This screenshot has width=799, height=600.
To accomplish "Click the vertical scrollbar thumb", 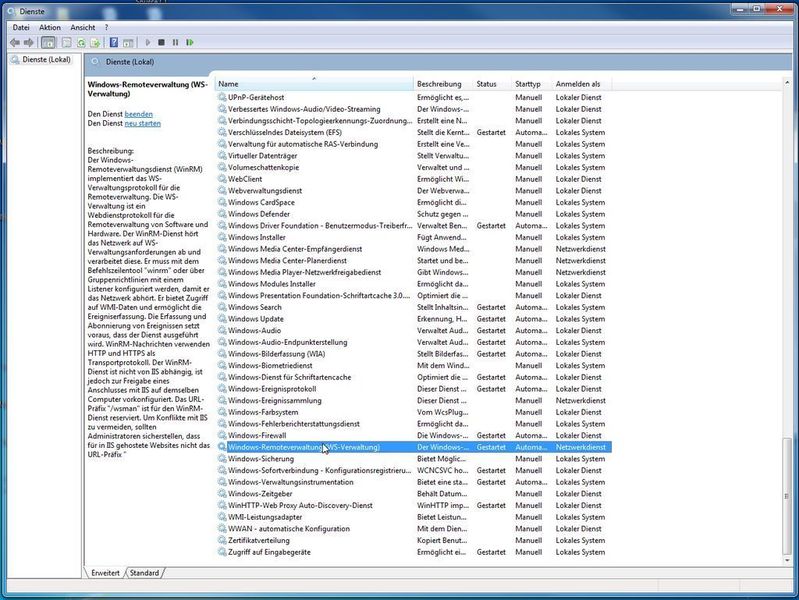I will click(x=787, y=495).
